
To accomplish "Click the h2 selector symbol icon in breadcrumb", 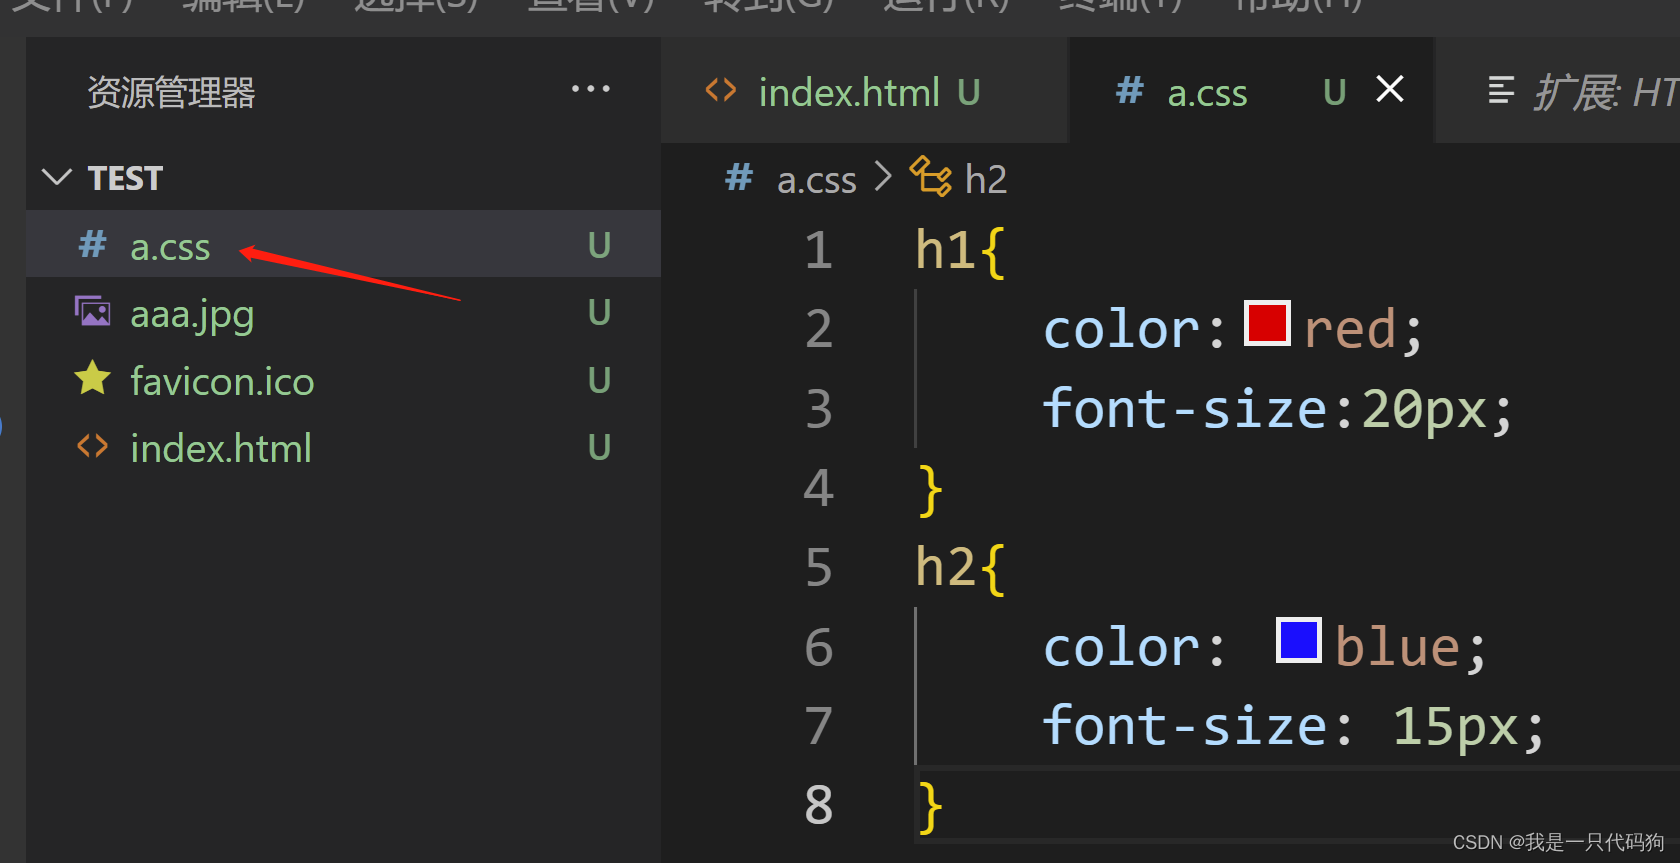I will point(931,177).
